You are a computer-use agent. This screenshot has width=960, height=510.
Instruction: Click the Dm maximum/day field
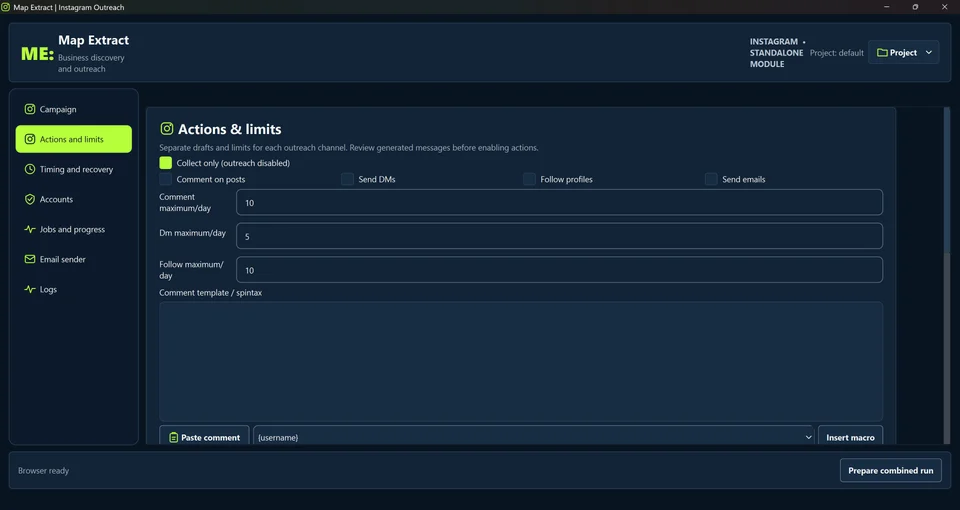(559, 236)
